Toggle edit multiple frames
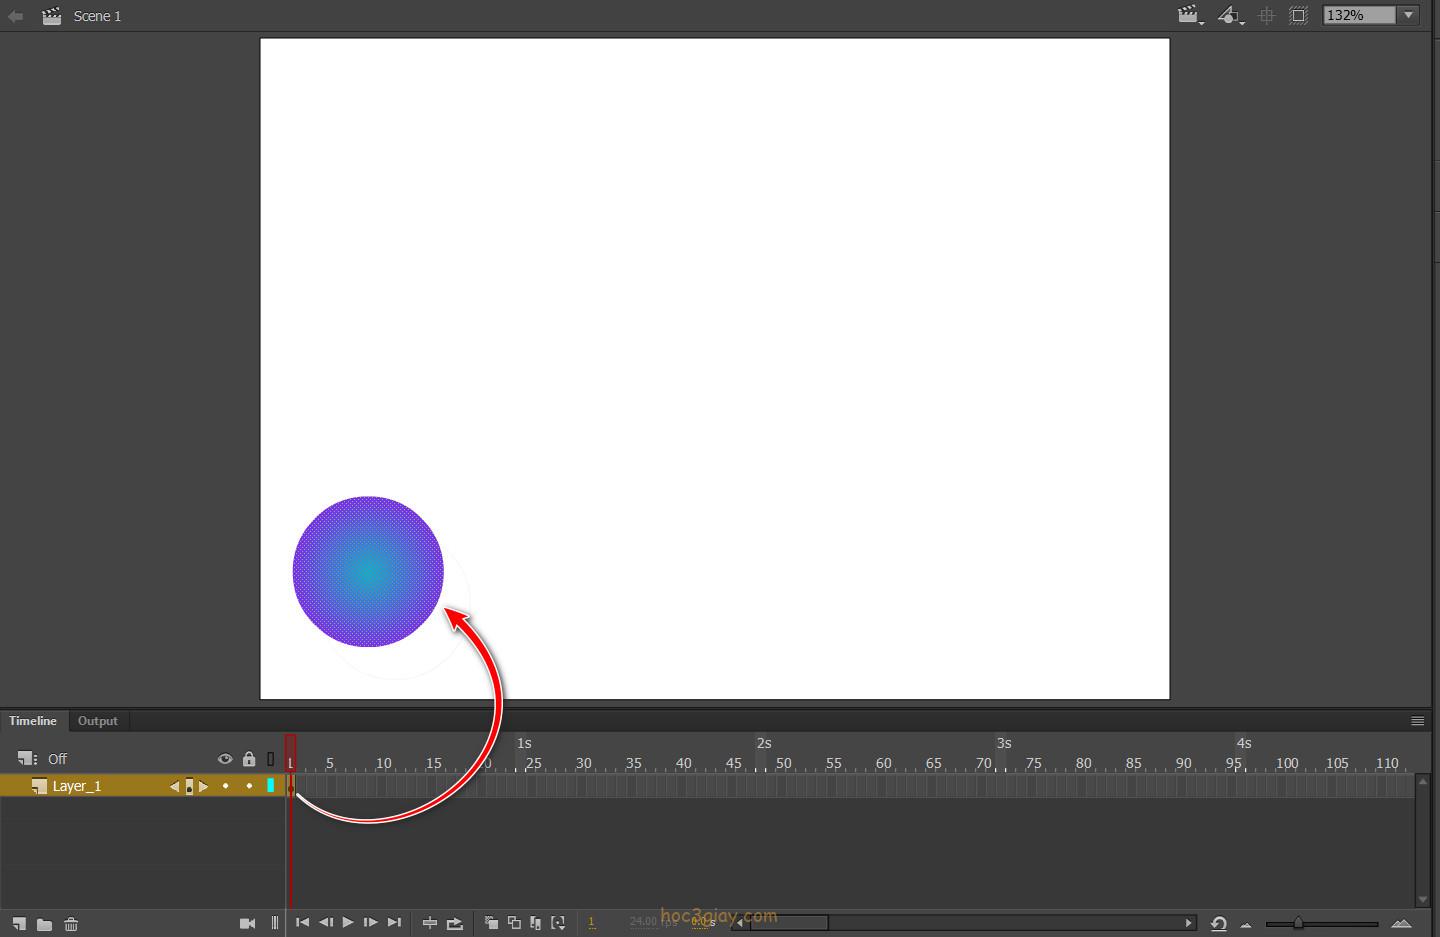1440x937 pixels. point(536,923)
